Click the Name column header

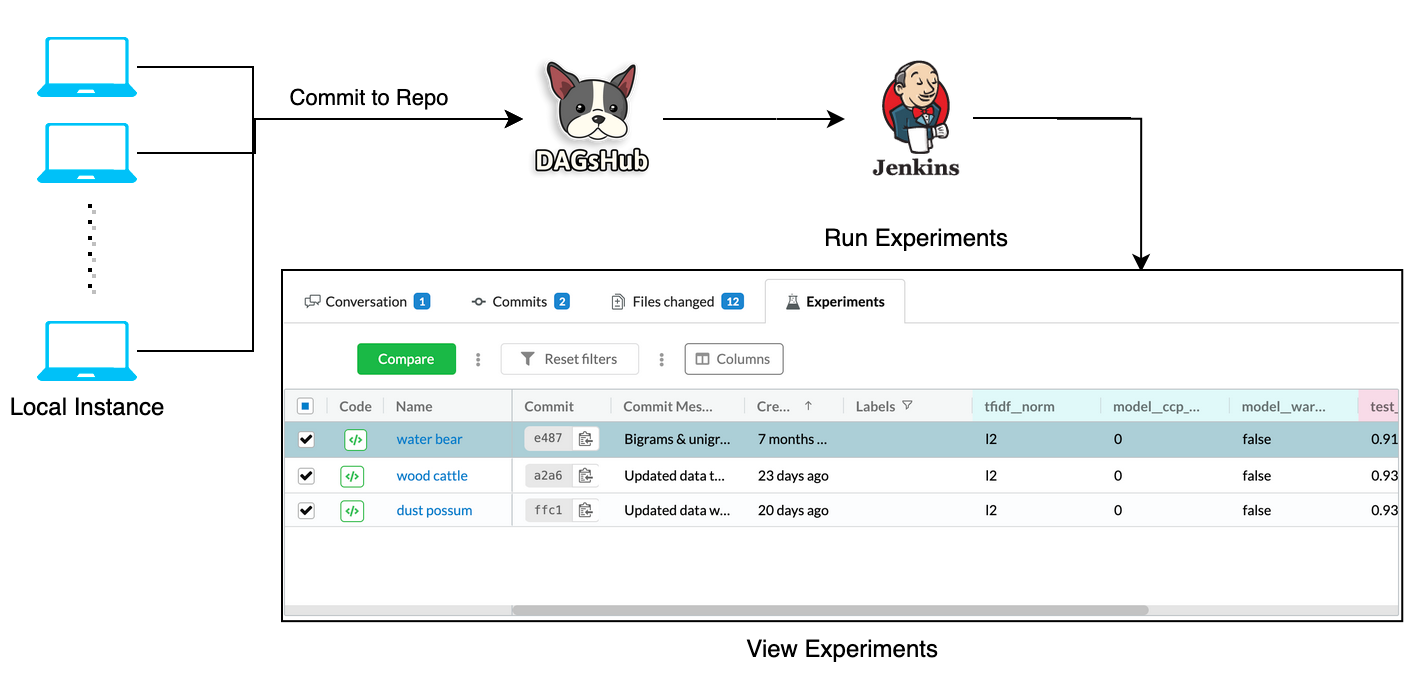tap(414, 406)
